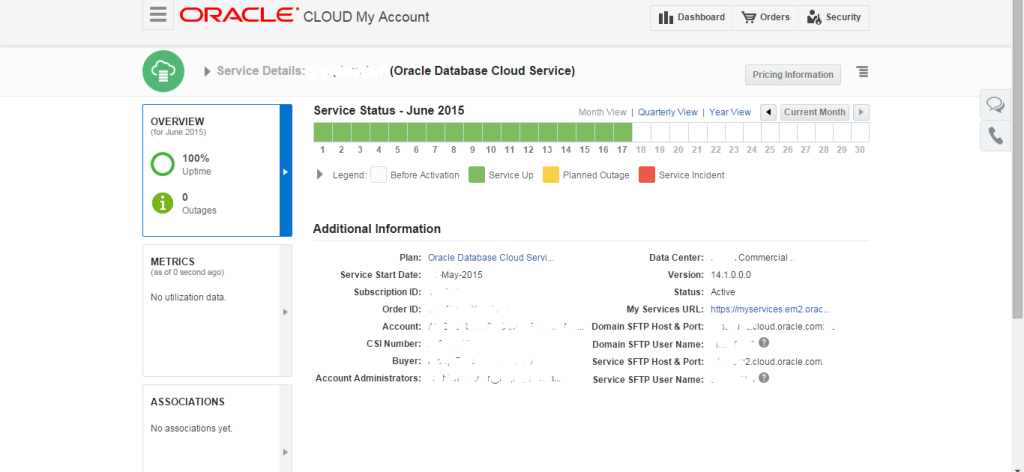This screenshot has width=1024, height=472.
Task: Go to previous month arrow
Action: coord(769,112)
